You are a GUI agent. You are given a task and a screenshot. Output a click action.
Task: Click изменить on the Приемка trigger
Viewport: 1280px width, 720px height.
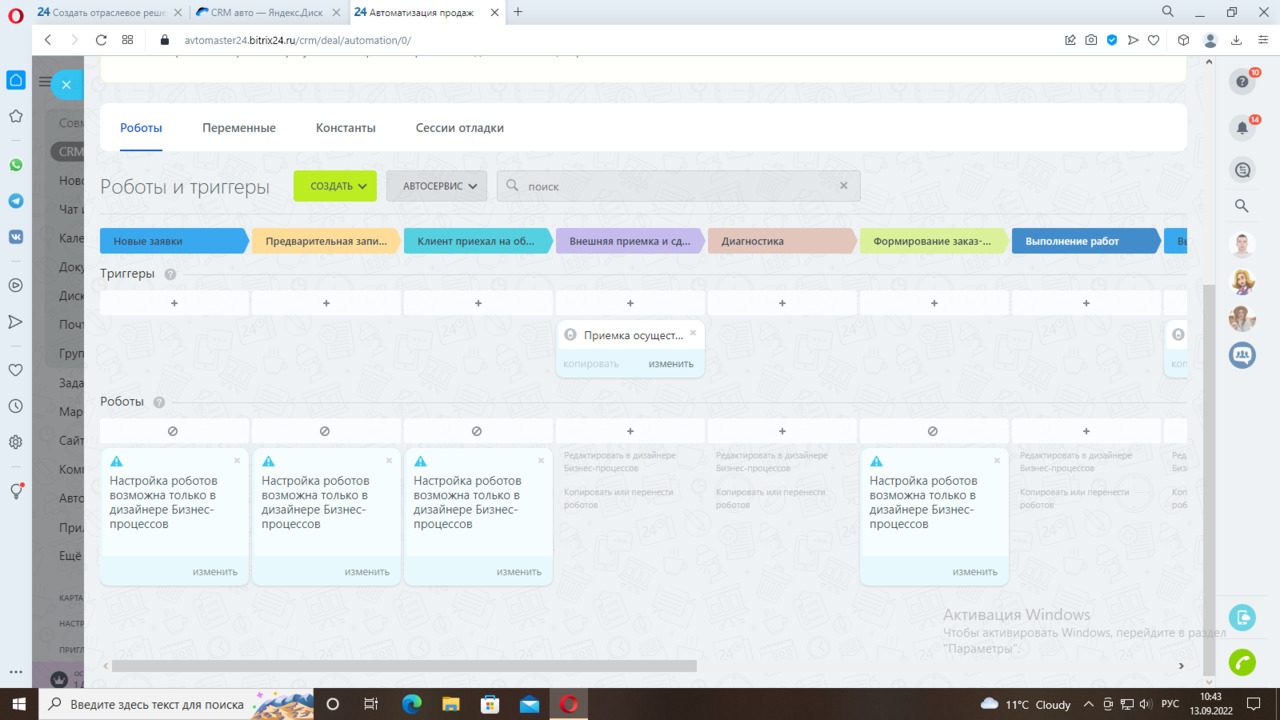(671, 364)
